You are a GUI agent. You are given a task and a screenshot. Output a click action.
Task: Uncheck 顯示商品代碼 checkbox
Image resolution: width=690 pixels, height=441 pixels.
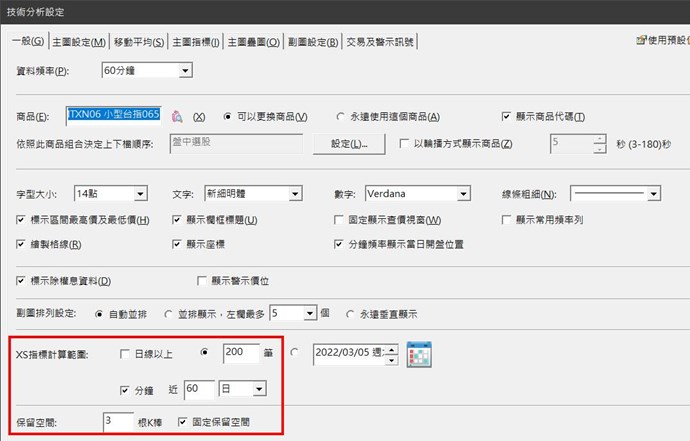[x=507, y=116]
